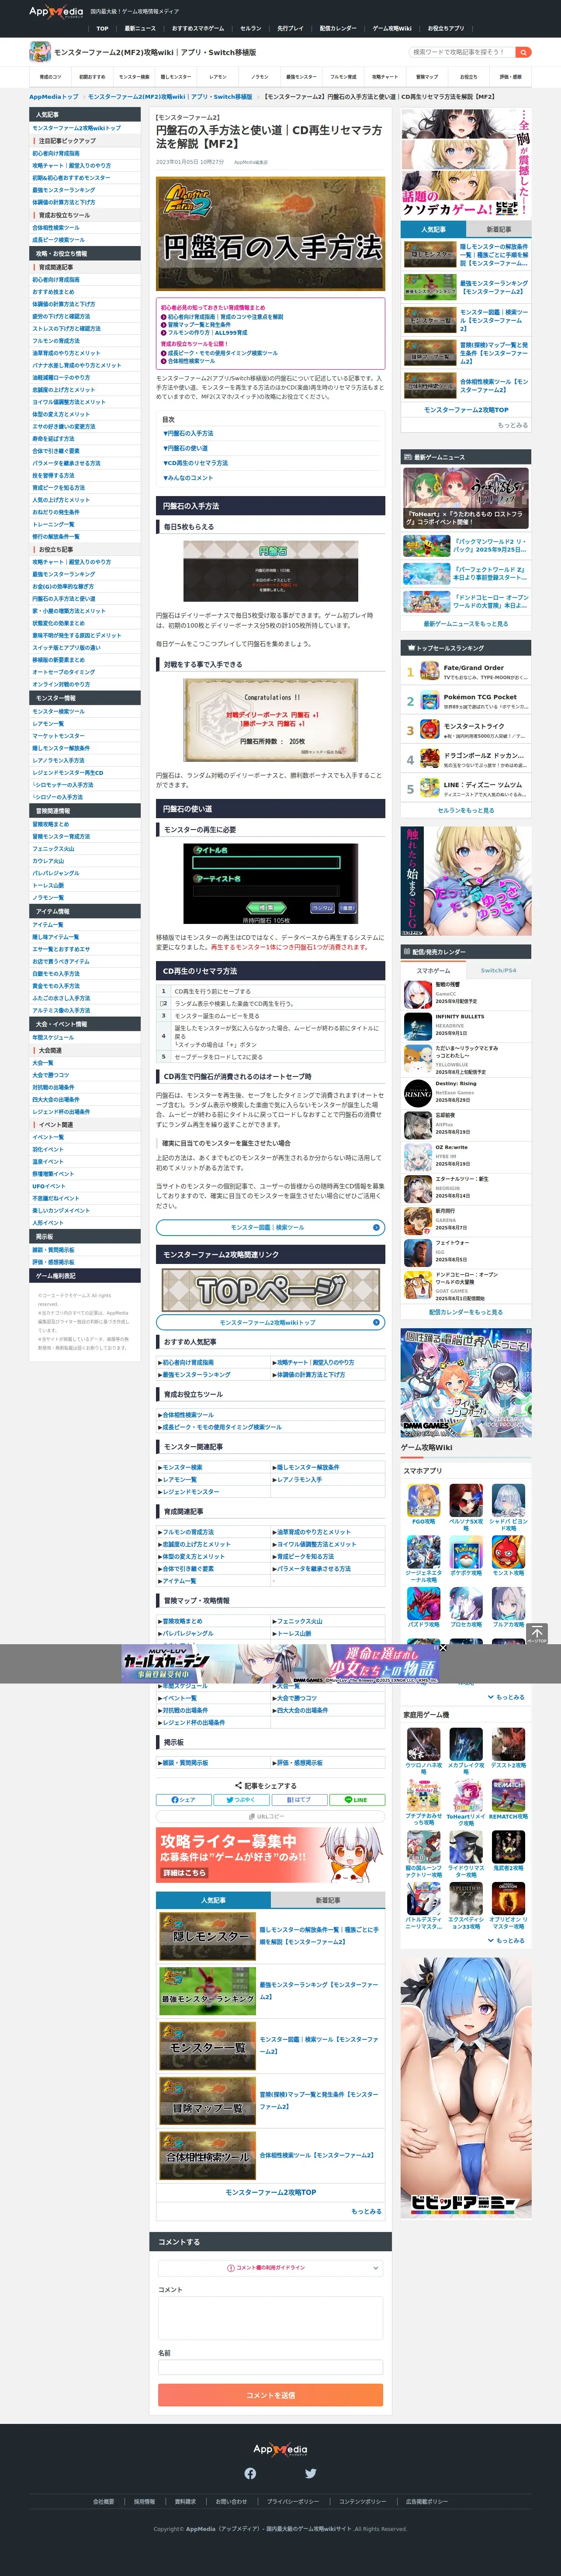The width and height of the screenshot is (561, 2576).
Task: Submit with the コメントを送信 button
Action: [270, 2395]
